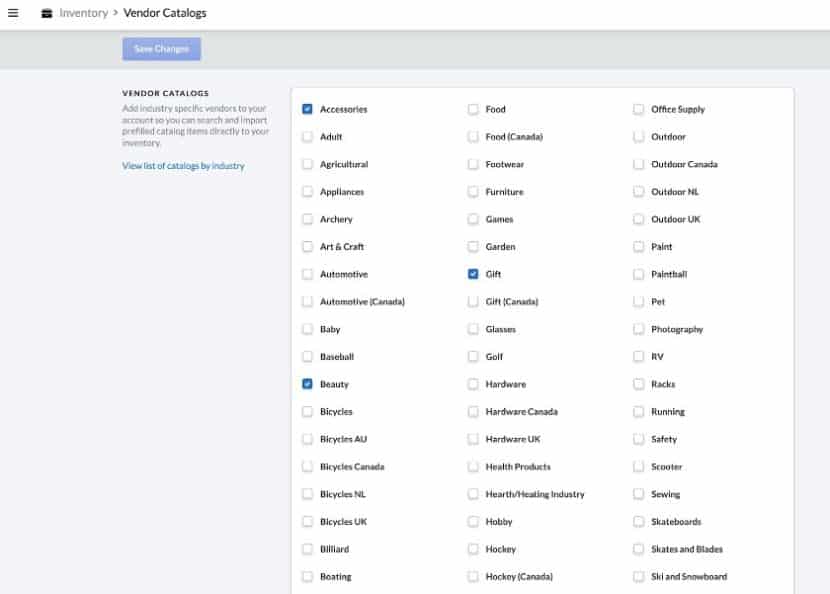Check the Baby catalog
This screenshot has height=594, width=830.
coord(309,328)
